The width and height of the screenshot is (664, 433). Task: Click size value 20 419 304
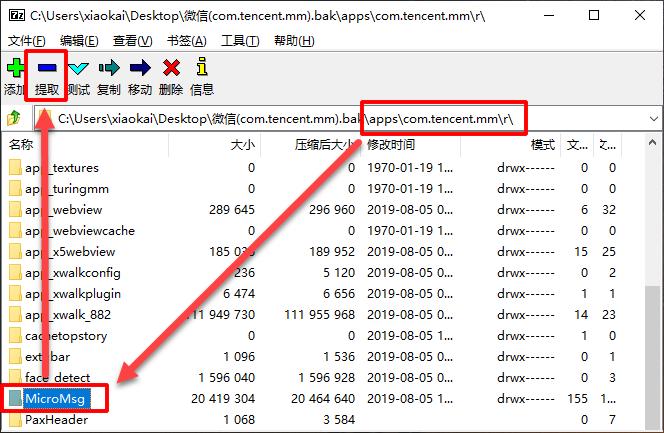point(223,398)
